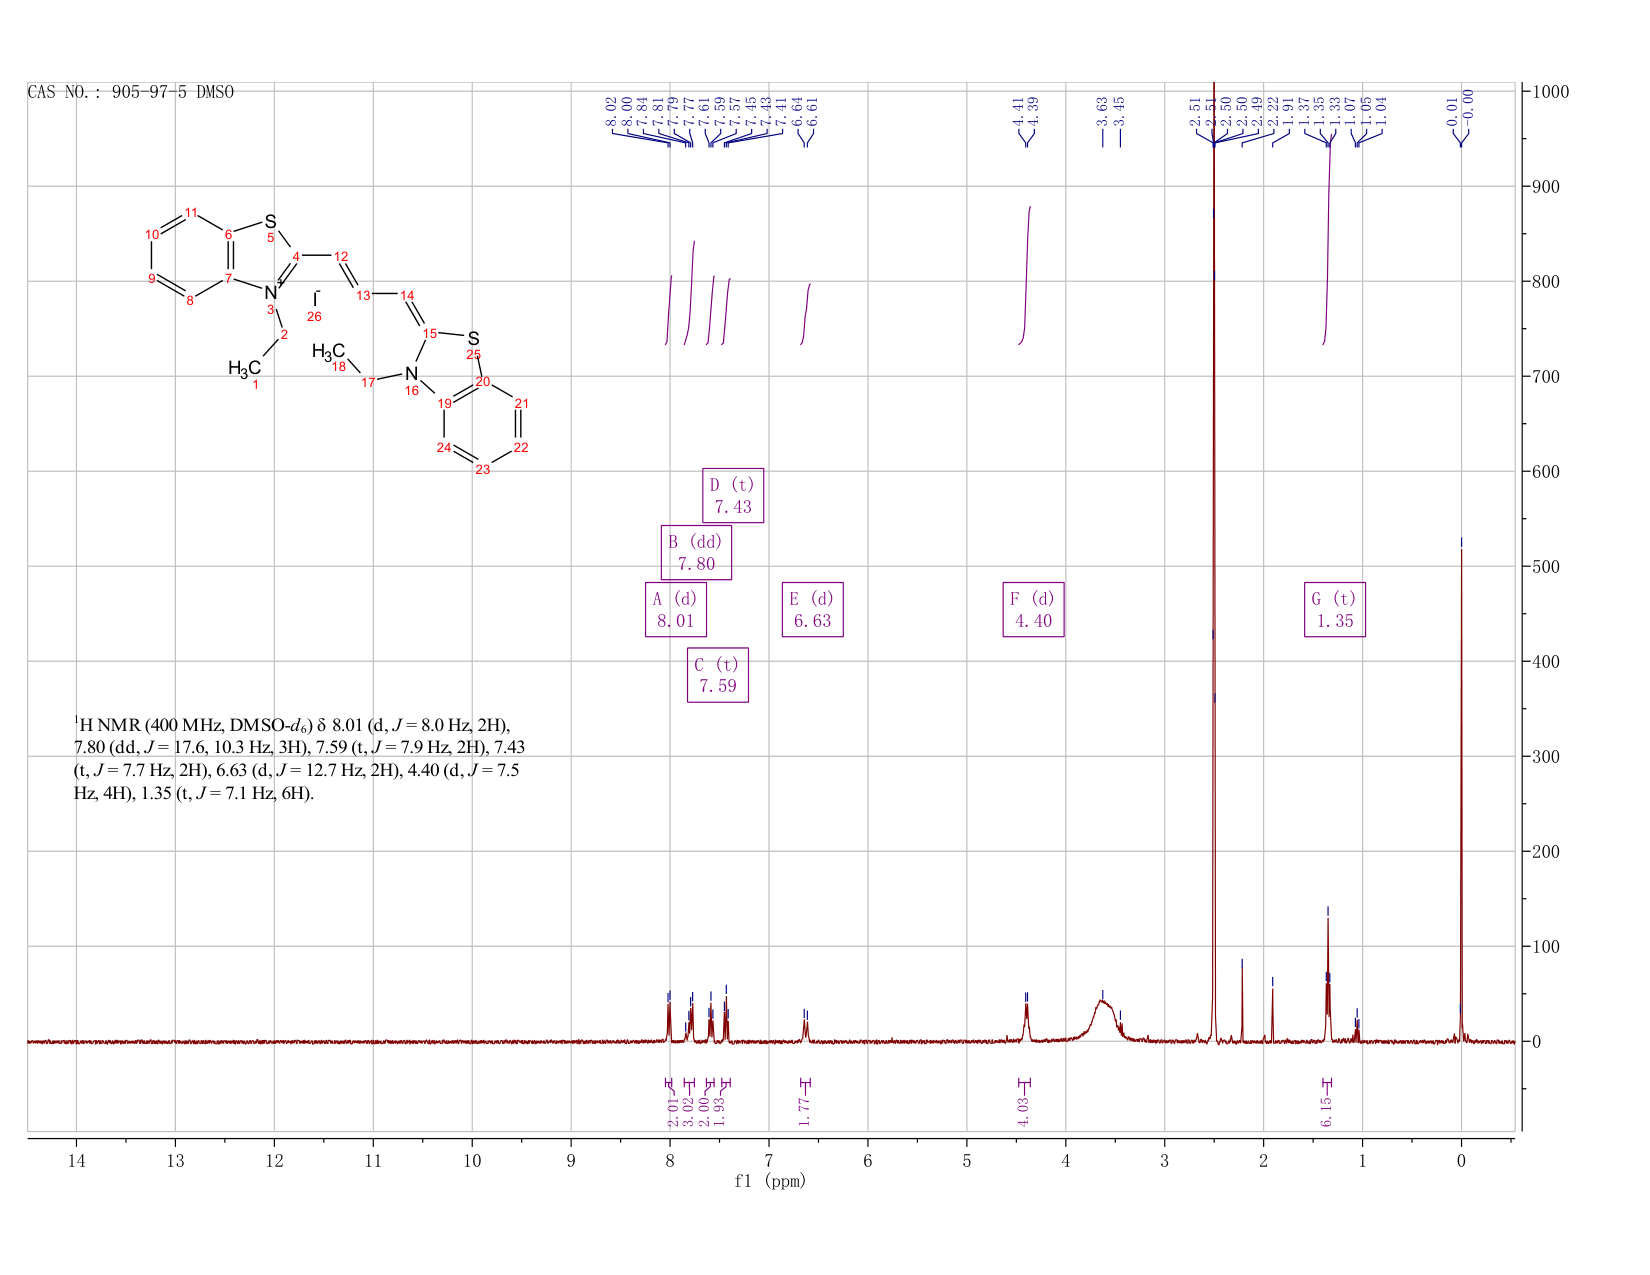Click the 'D (t) 7.43' multiplet label

point(733,495)
